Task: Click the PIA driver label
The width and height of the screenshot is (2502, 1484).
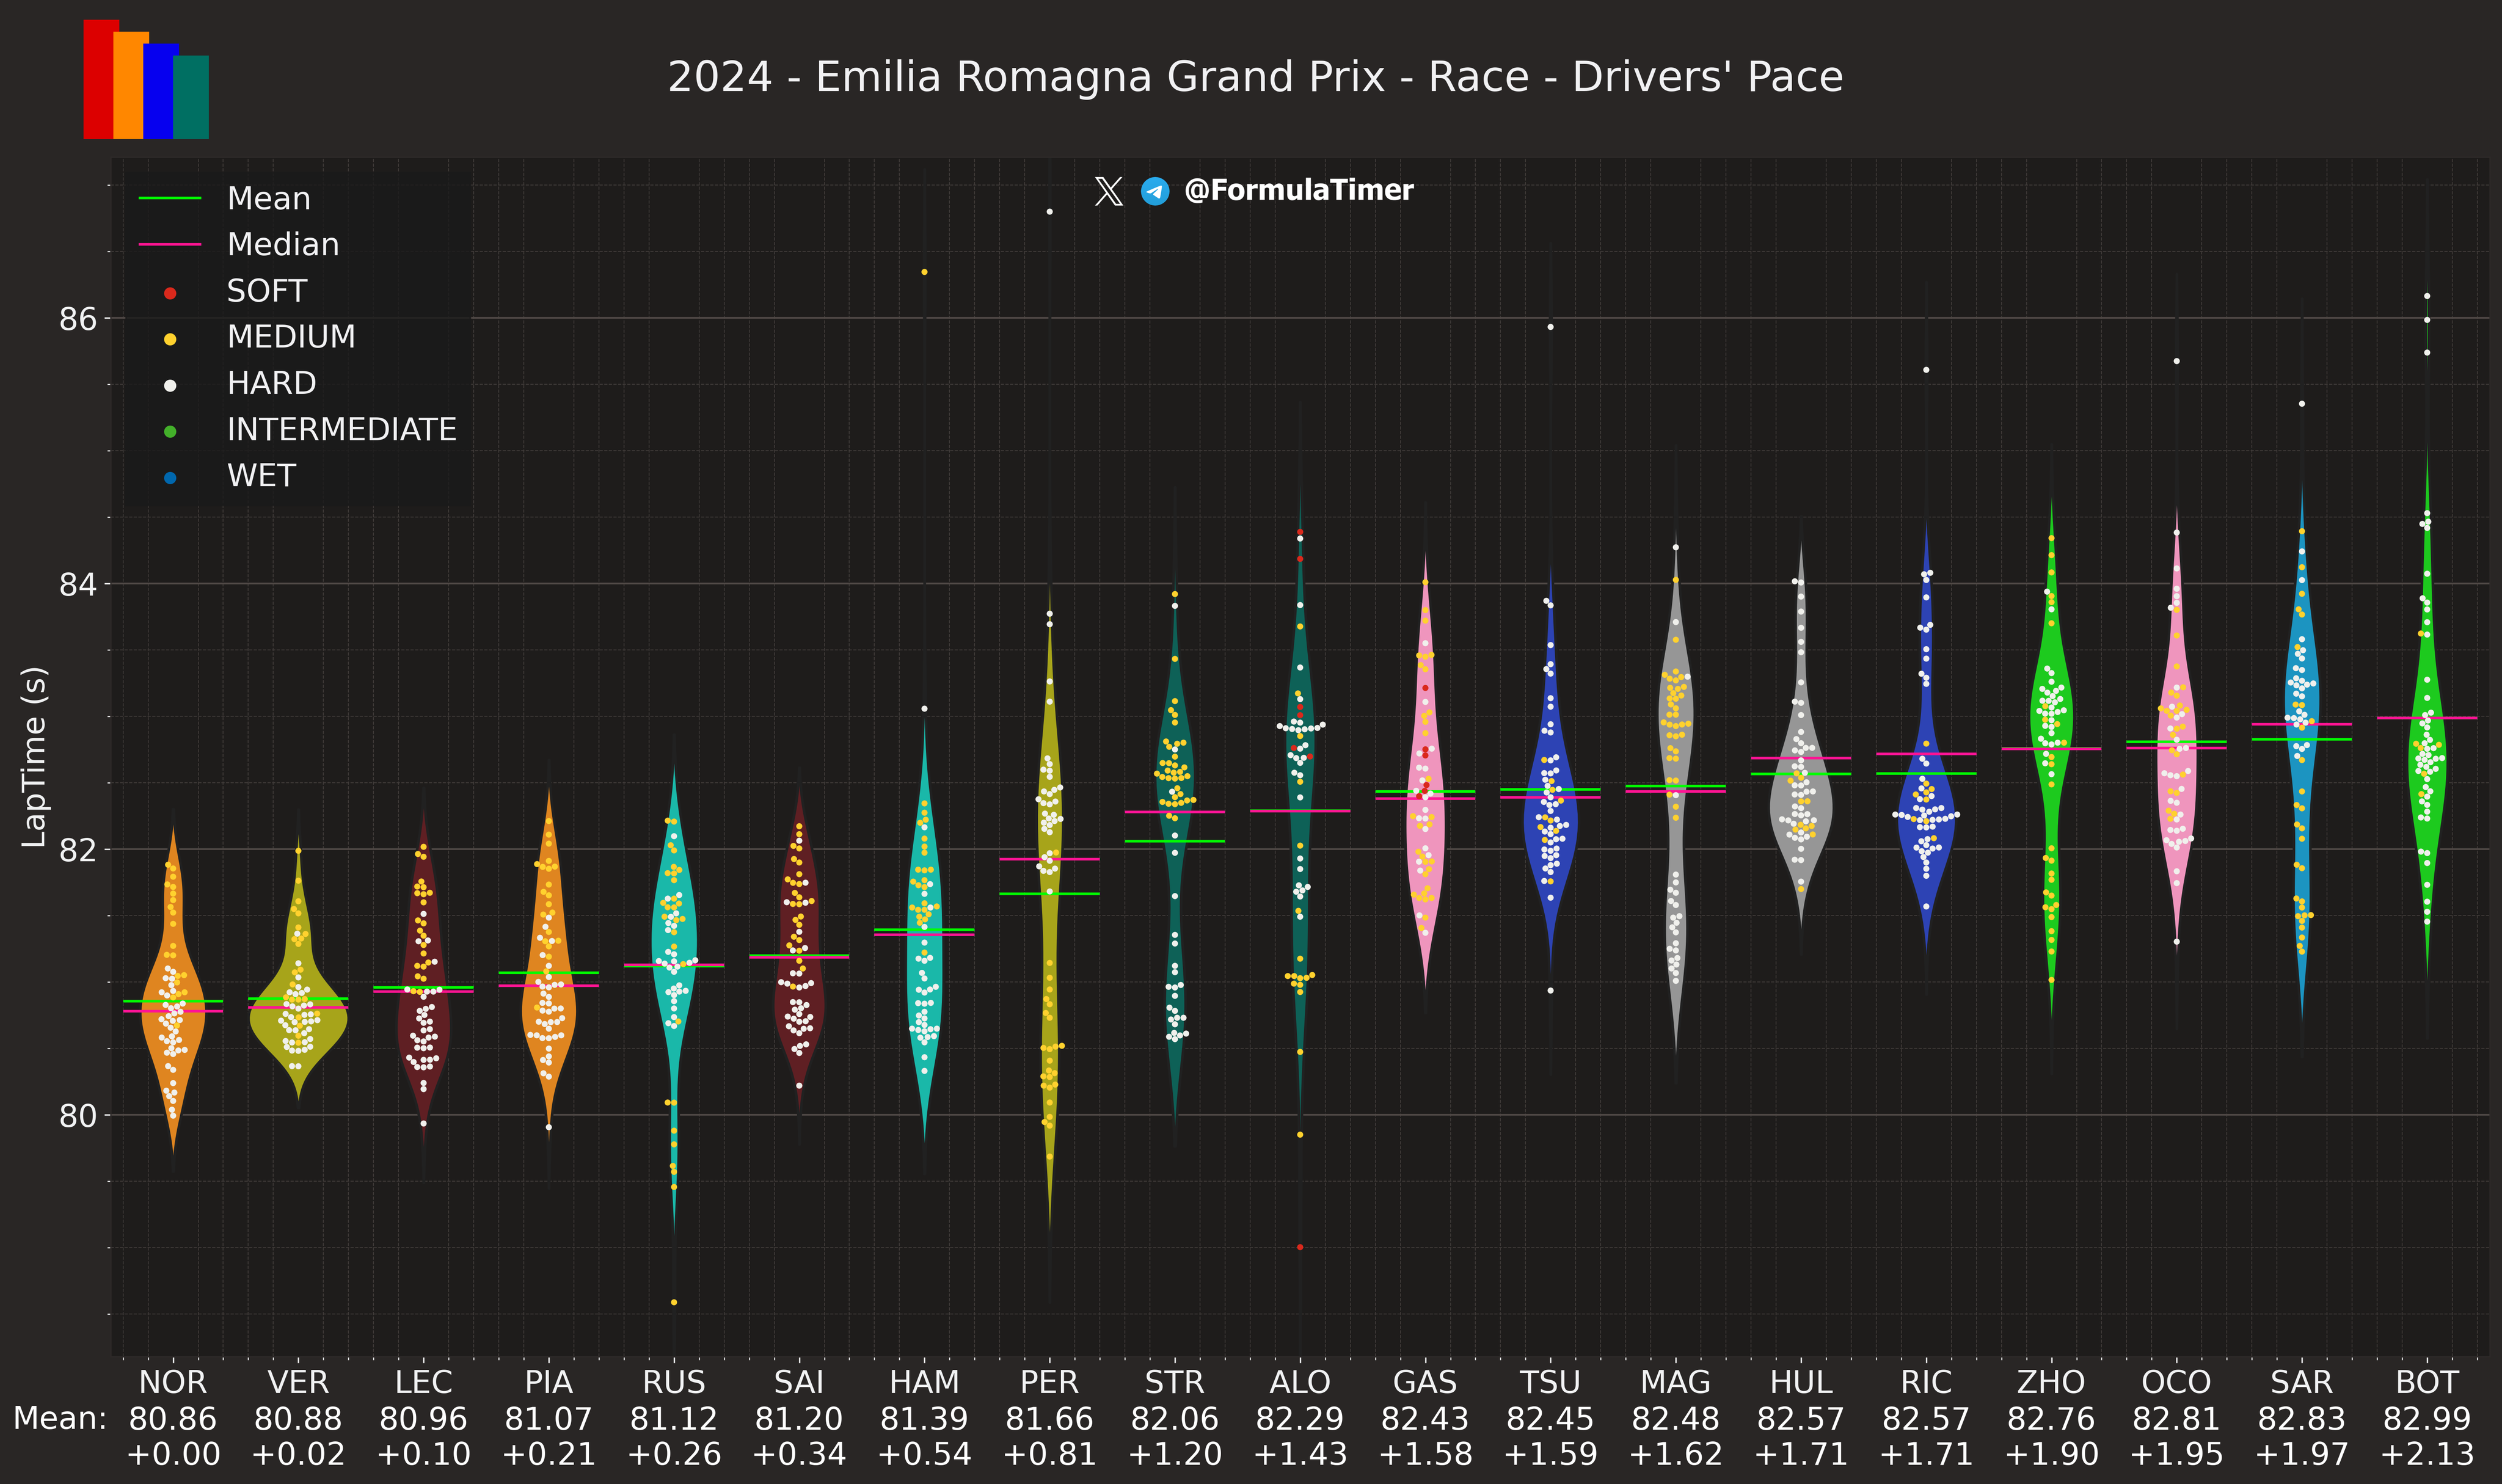Action: [549, 1382]
